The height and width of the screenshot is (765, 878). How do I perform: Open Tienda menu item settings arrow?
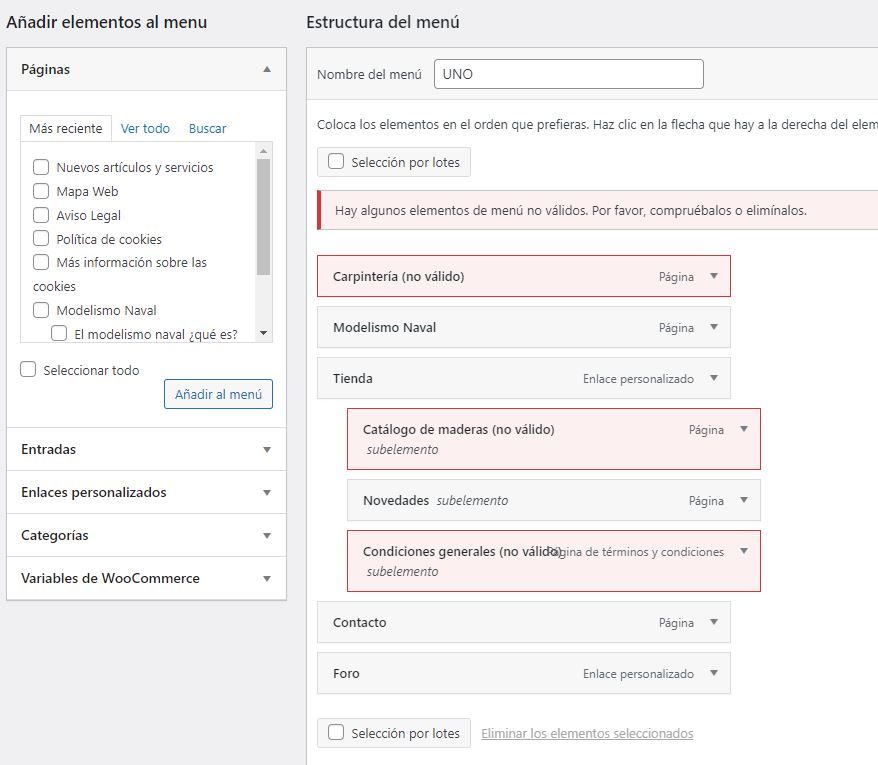[x=714, y=378]
